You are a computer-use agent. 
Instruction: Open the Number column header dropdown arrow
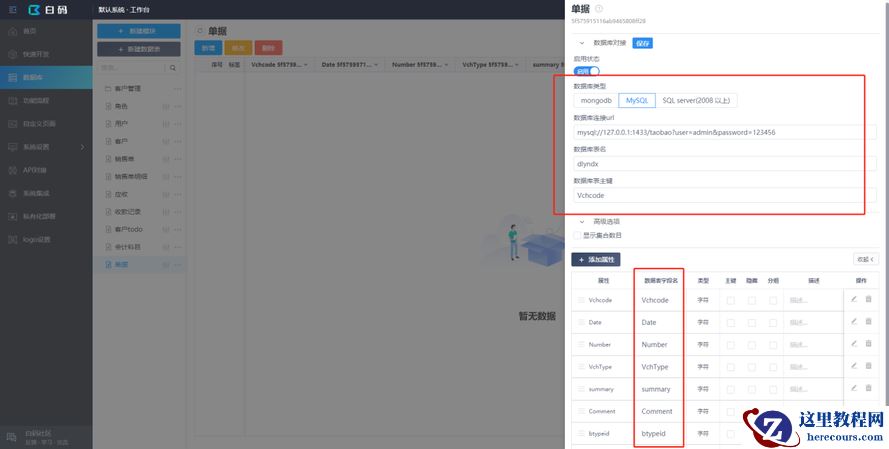pos(447,65)
